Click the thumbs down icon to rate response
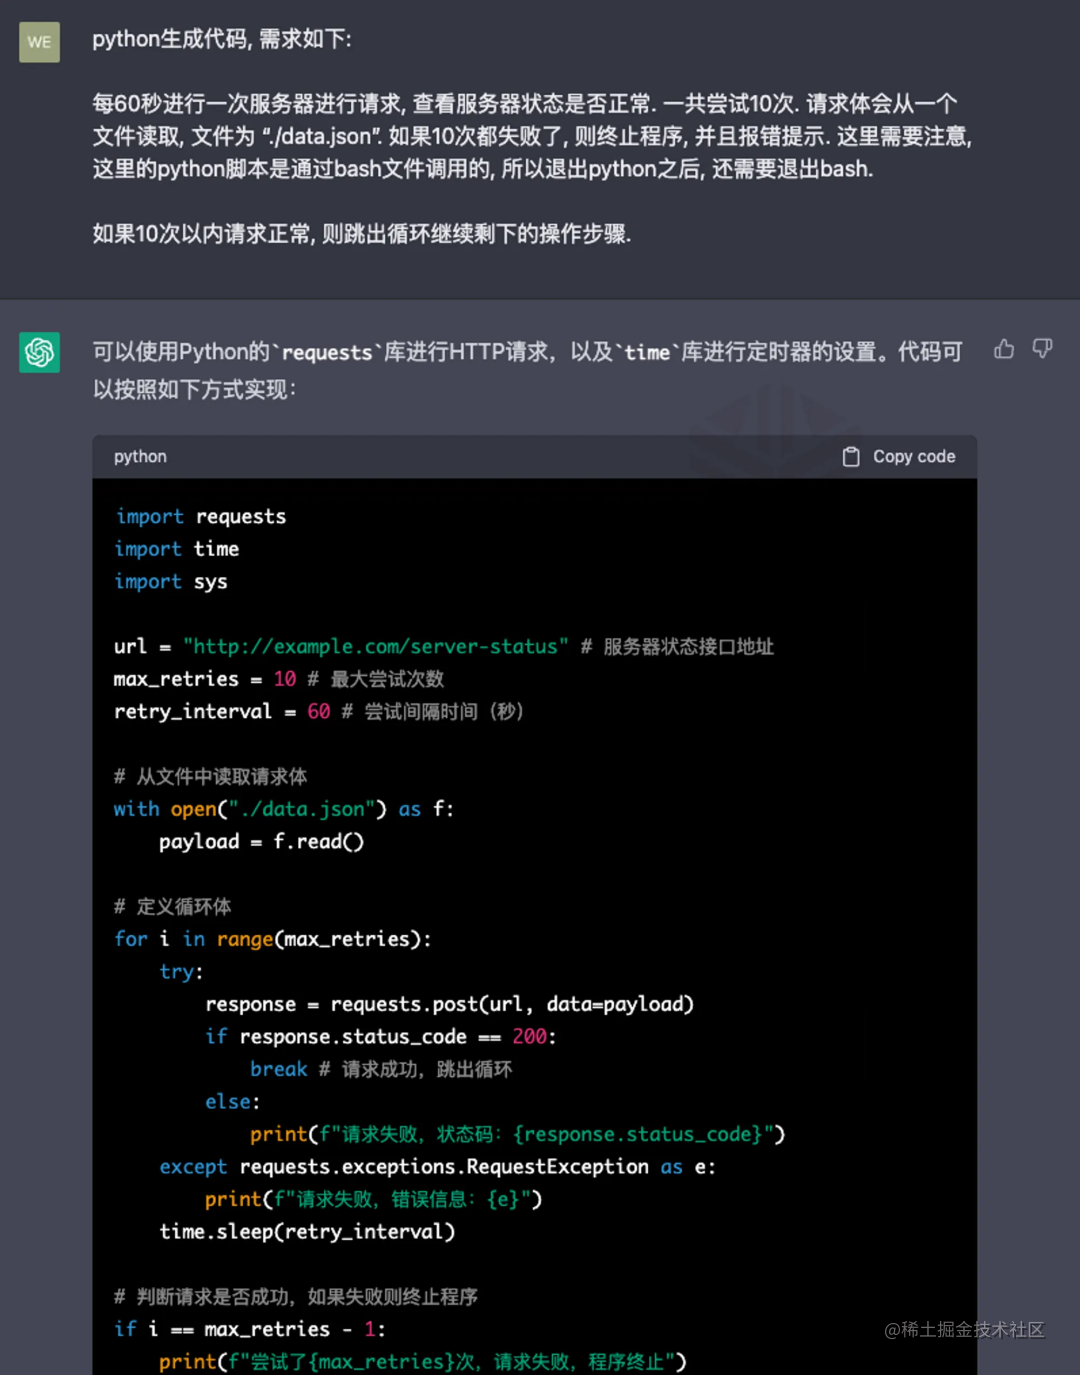Image resolution: width=1080 pixels, height=1375 pixels. click(1043, 349)
